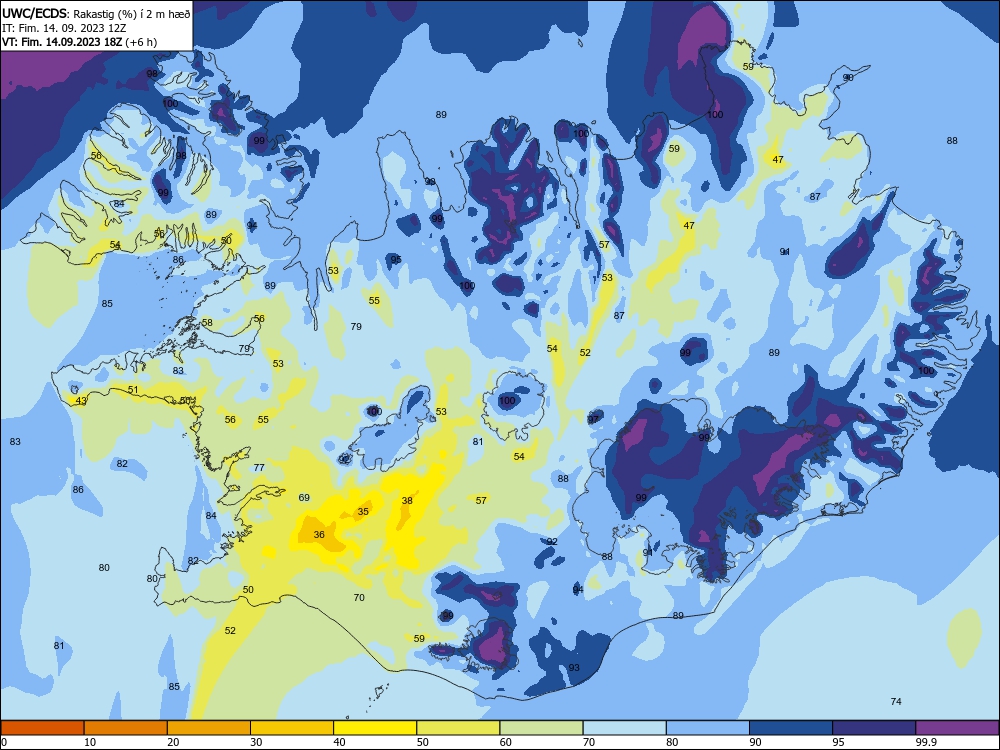Click the south-coast value 93

coord(574,668)
